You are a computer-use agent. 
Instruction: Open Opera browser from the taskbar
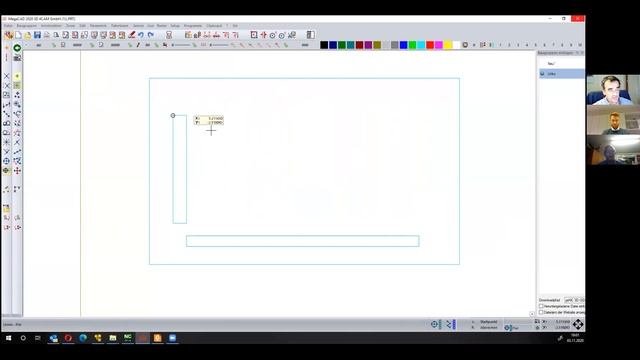[x=68, y=338]
